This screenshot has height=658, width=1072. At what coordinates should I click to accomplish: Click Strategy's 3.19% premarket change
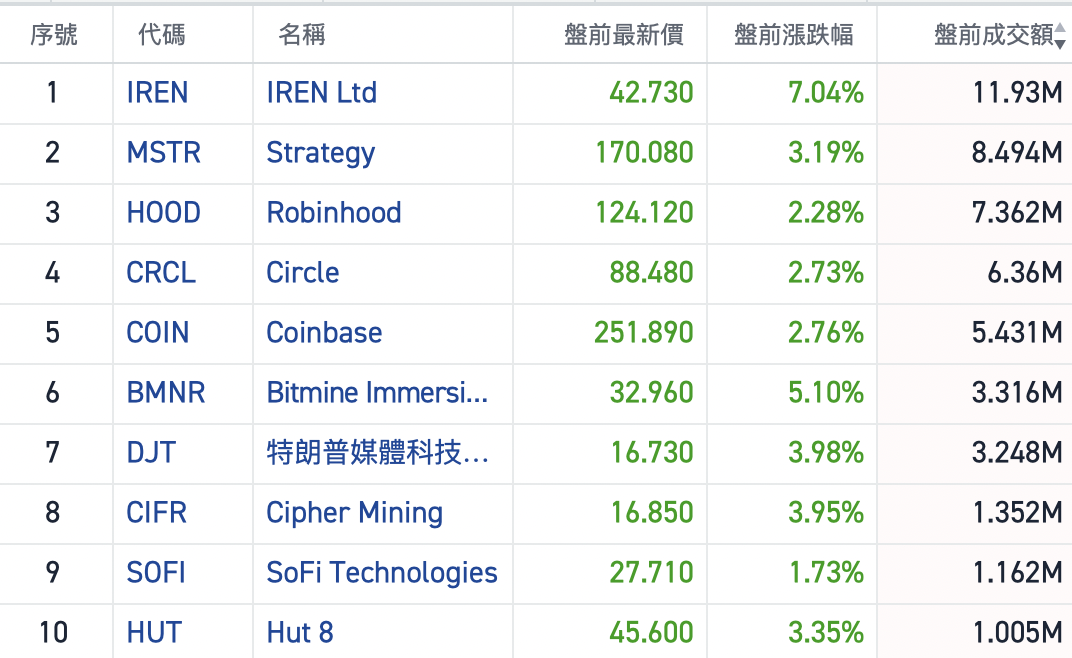pyautogui.click(x=825, y=153)
